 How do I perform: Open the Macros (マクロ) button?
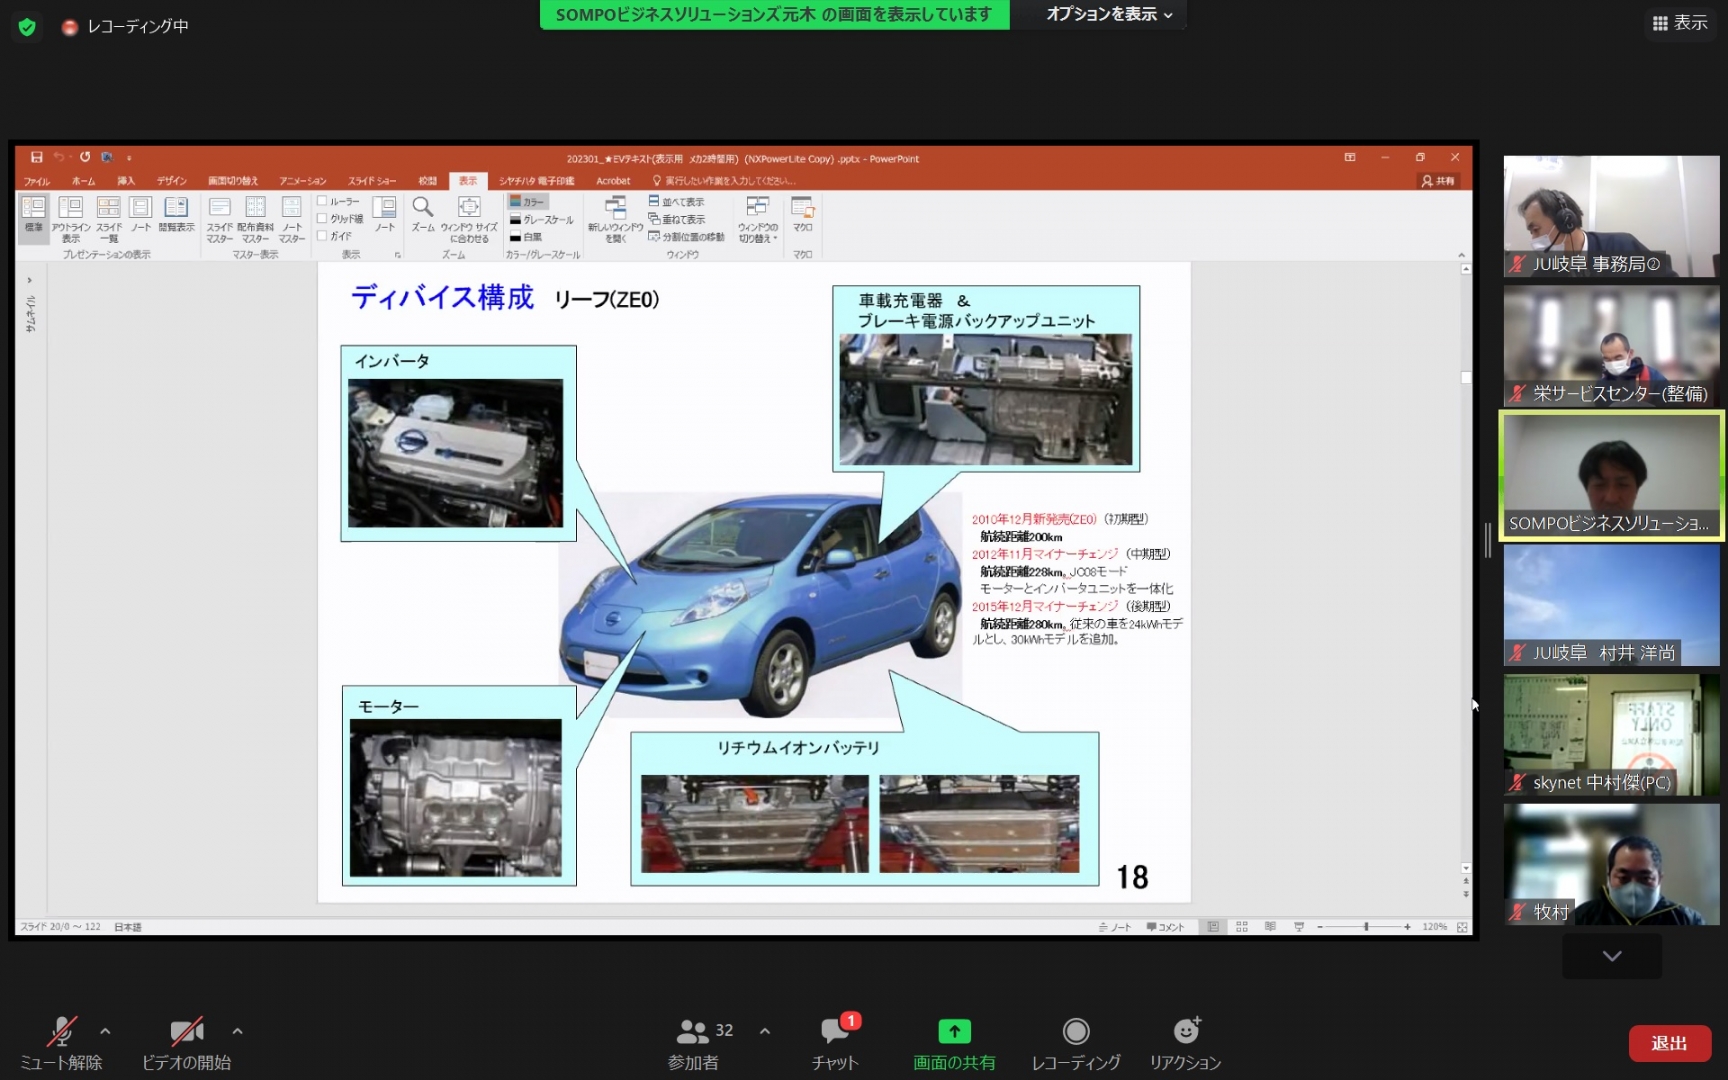point(803,214)
